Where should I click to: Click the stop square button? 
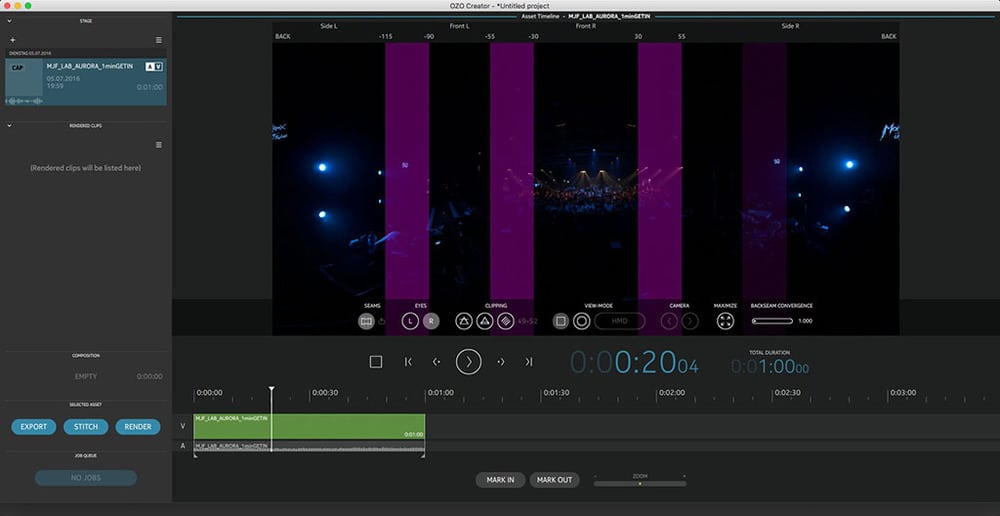(x=376, y=362)
